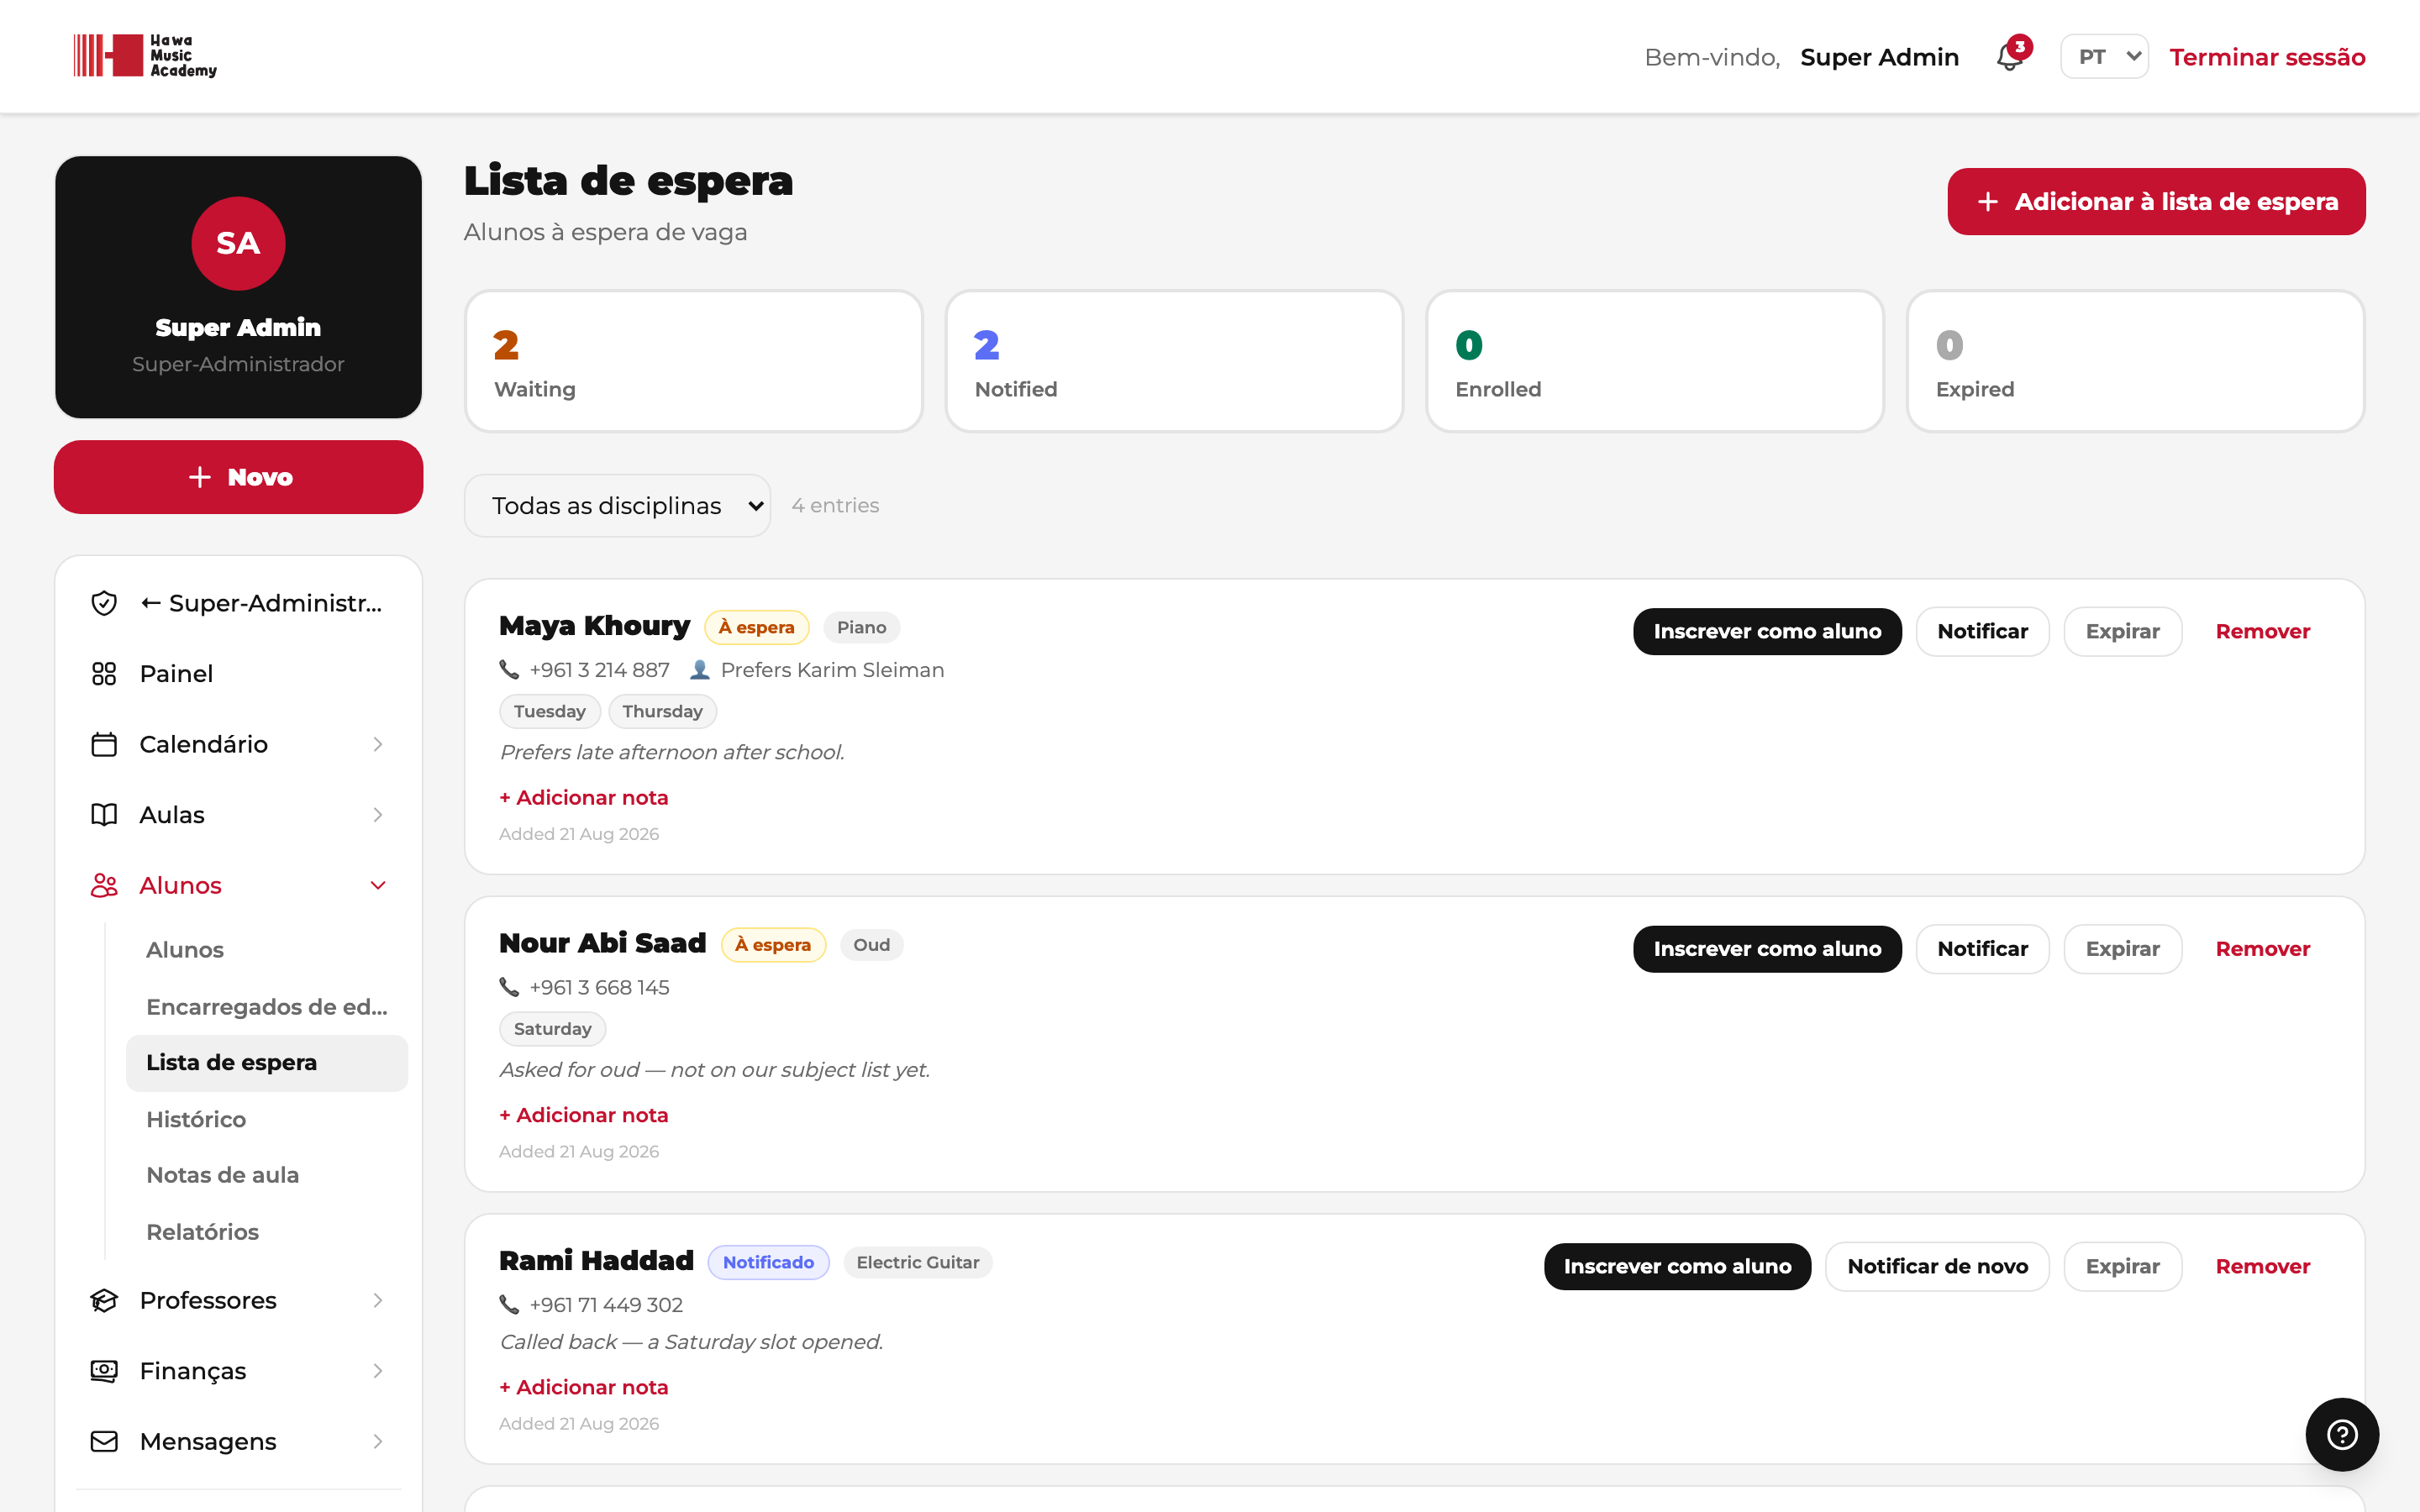
Task: Expand the Finanças menu chevron
Action: click(378, 1371)
